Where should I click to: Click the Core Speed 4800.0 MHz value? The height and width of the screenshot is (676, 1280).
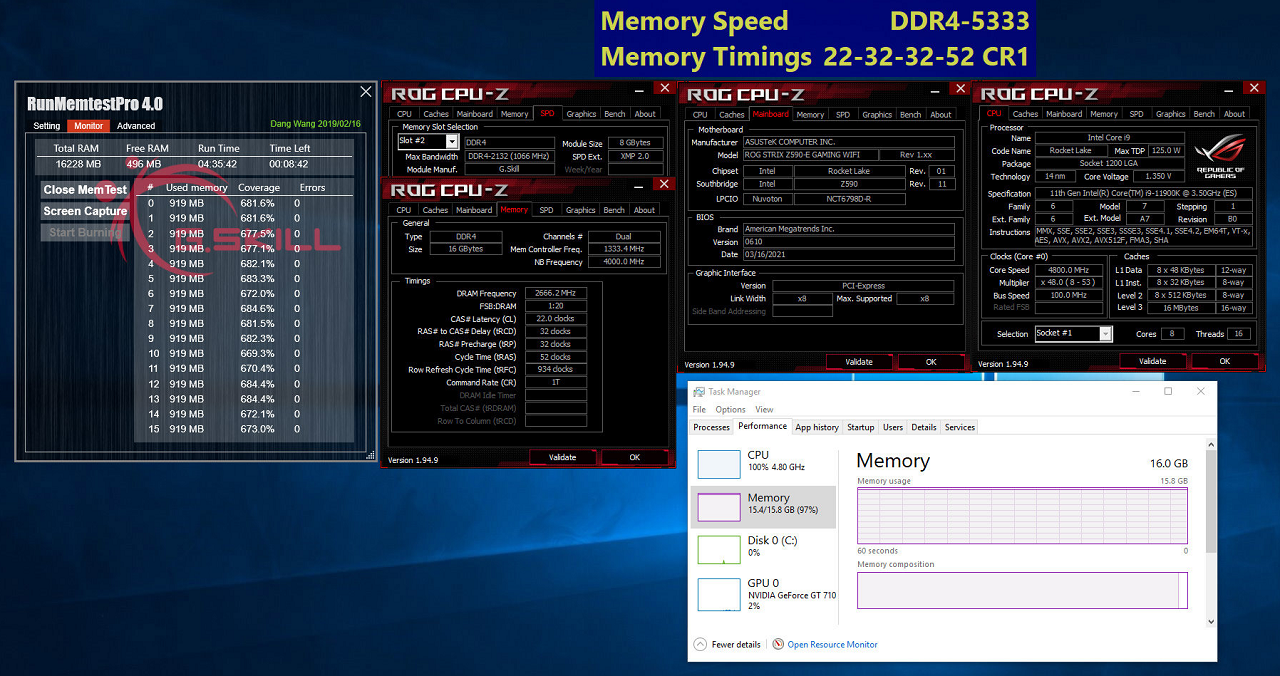1070,270
